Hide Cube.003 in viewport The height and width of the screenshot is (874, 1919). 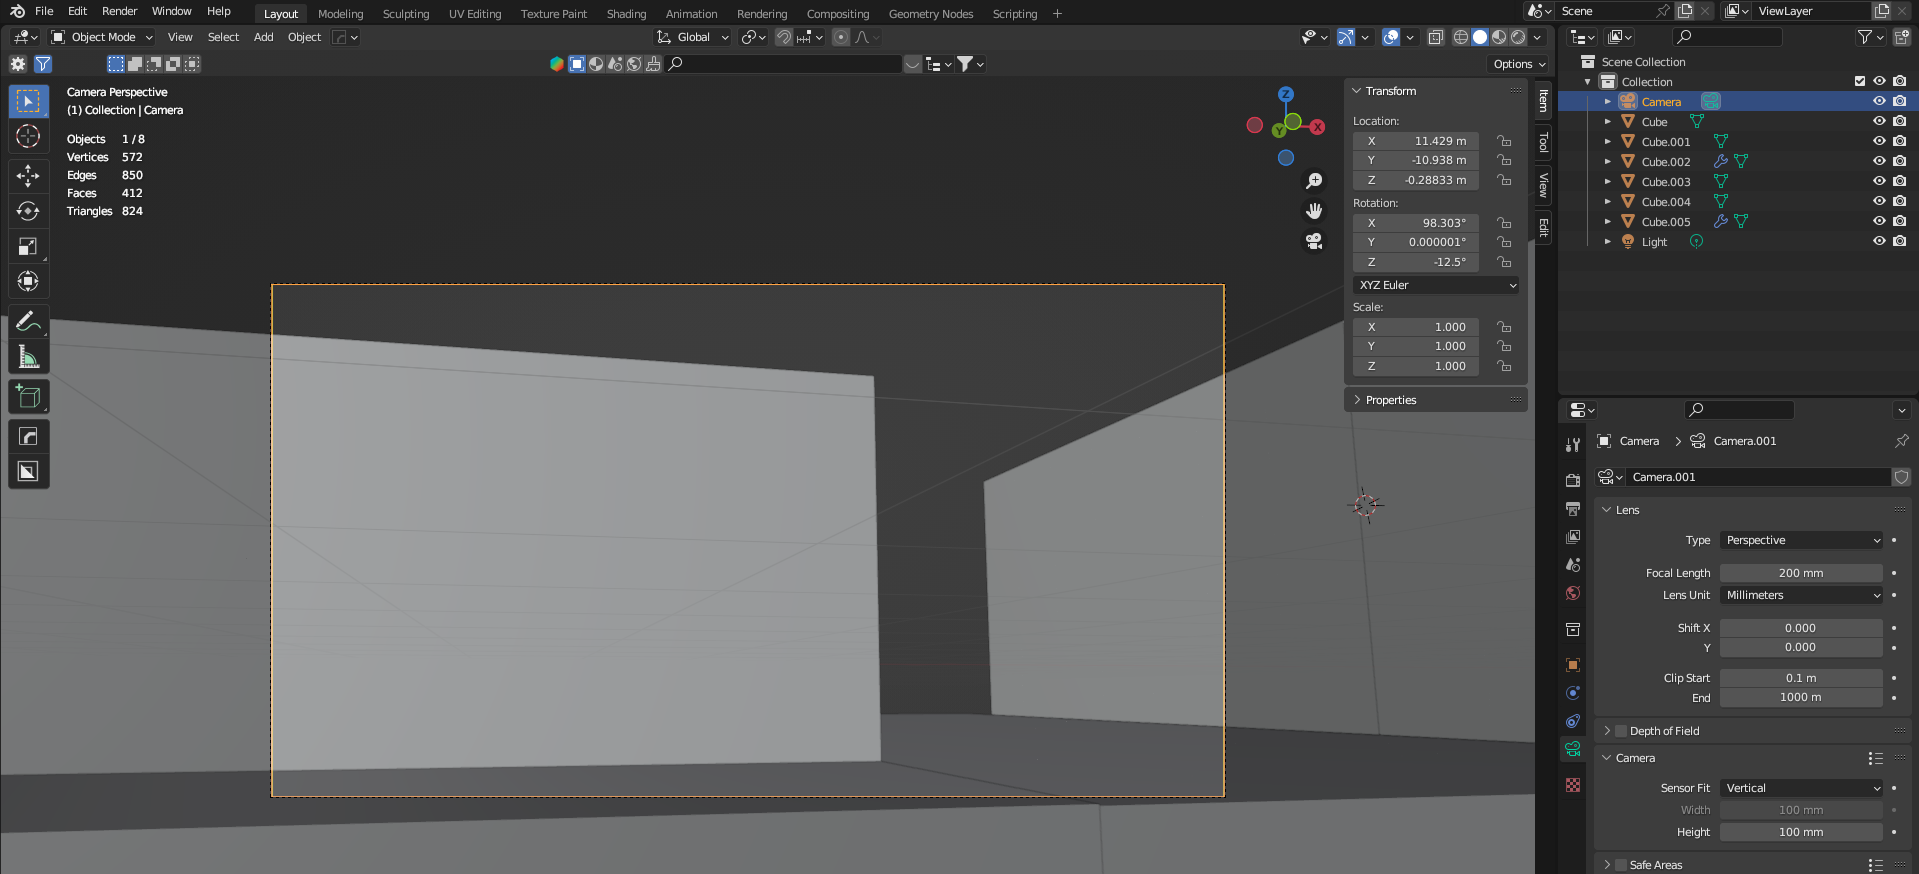[1879, 181]
